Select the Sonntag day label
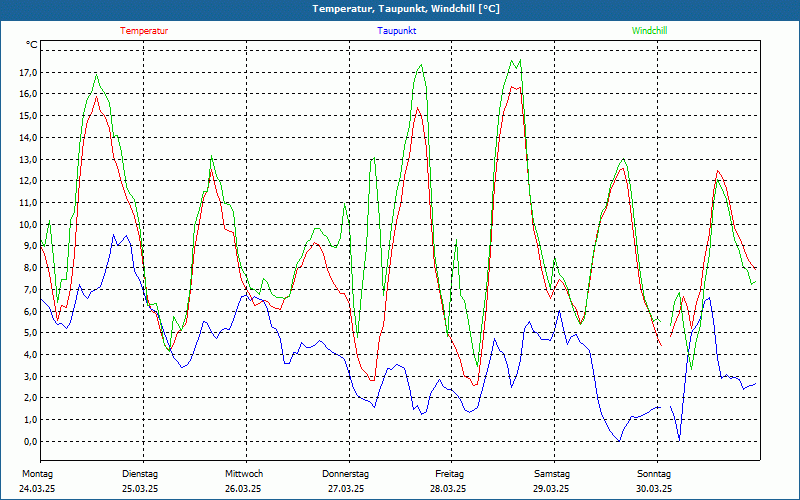 (x=655, y=474)
